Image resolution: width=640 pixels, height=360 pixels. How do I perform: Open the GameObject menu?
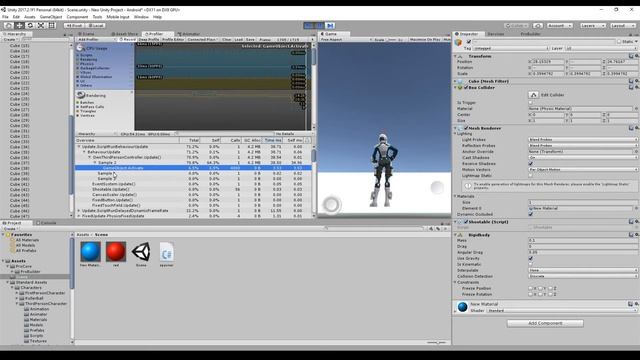click(x=51, y=17)
